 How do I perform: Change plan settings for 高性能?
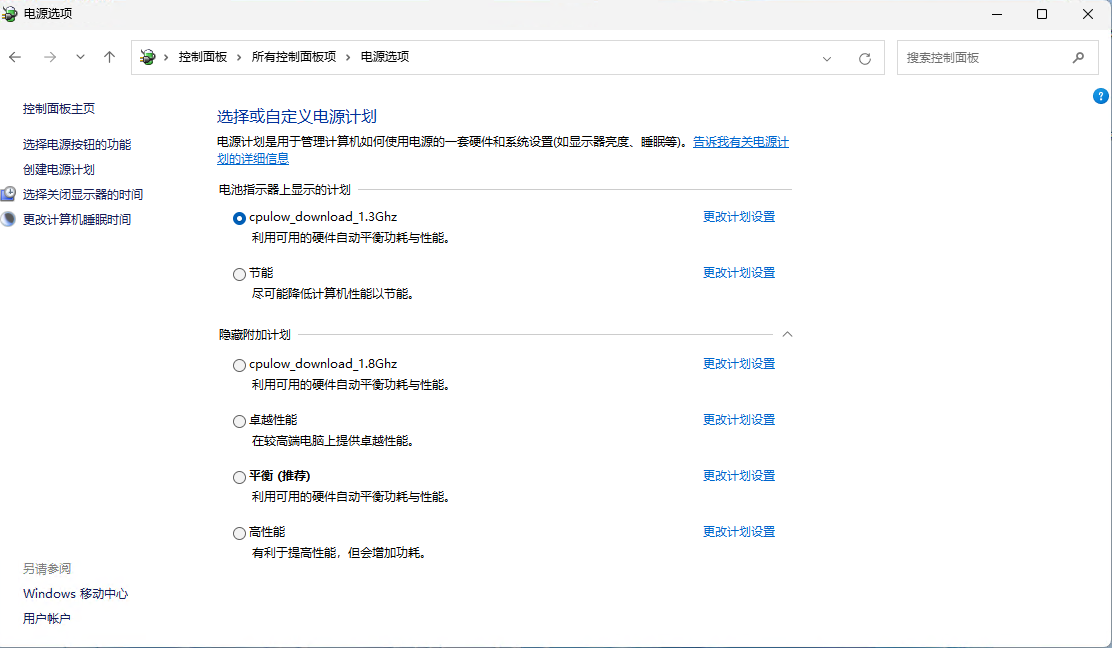(739, 532)
